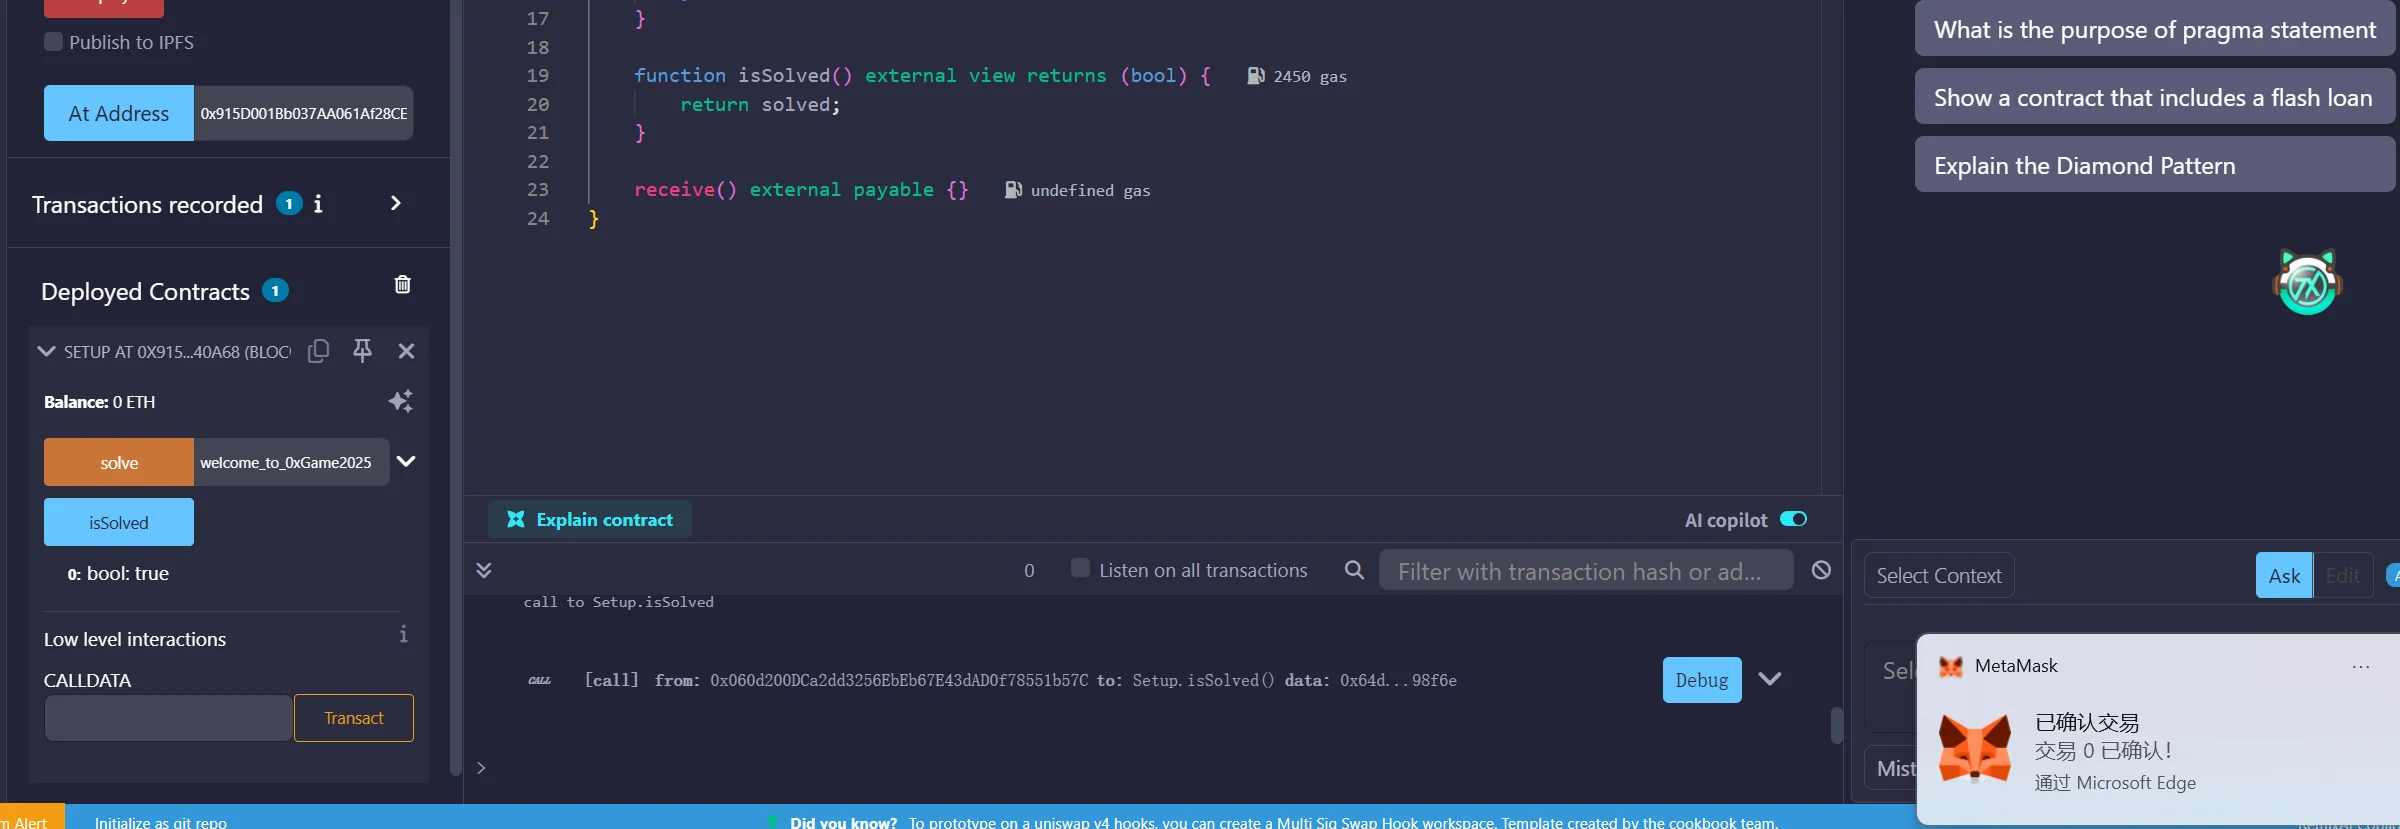Expand the call log details chevron
2400x829 pixels.
1770,679
